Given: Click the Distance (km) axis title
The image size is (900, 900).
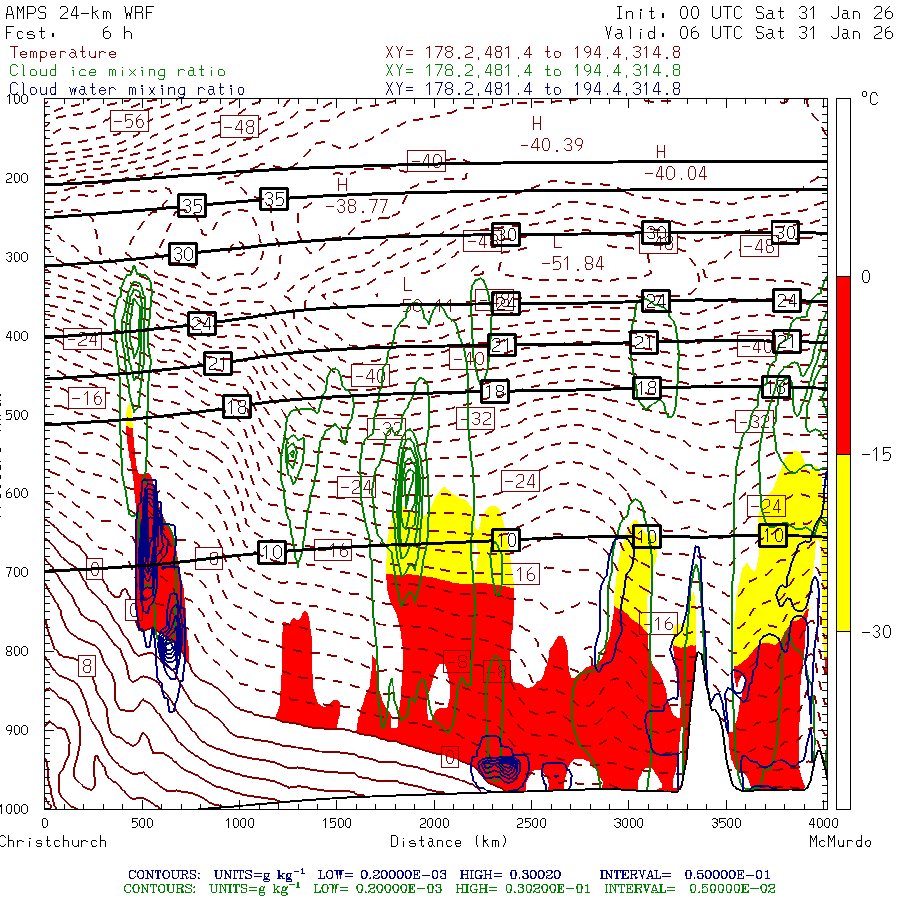Looking at the screenshot, I should click(449, 842).
